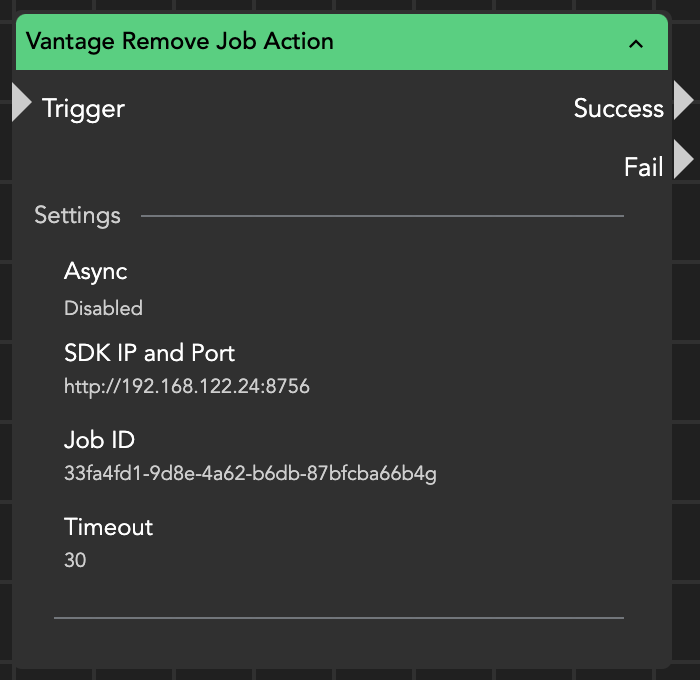Click the Trigger label
Image resolution: width=700 pixels, height=680 pixels.
coord(83,108)
